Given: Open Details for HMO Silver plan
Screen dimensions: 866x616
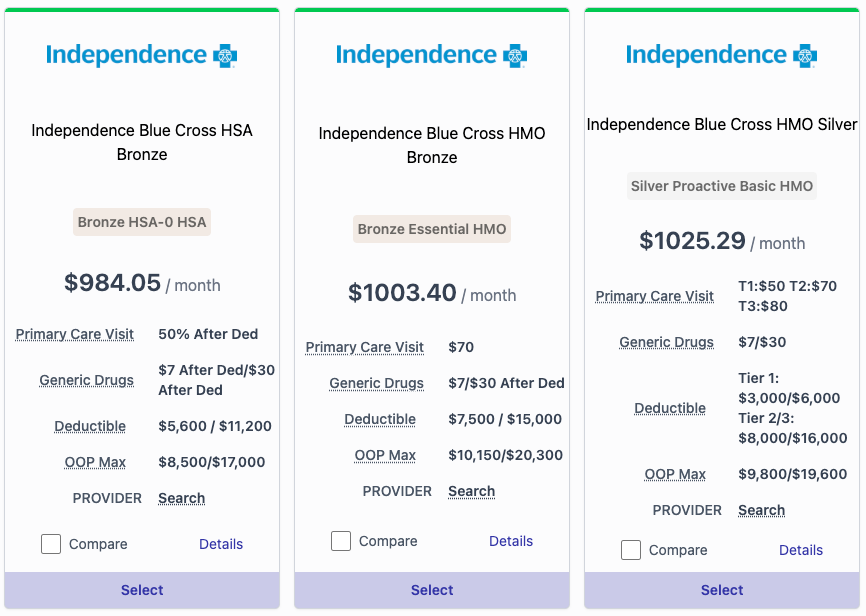Looking at the screenshot, I should (801, 550).
